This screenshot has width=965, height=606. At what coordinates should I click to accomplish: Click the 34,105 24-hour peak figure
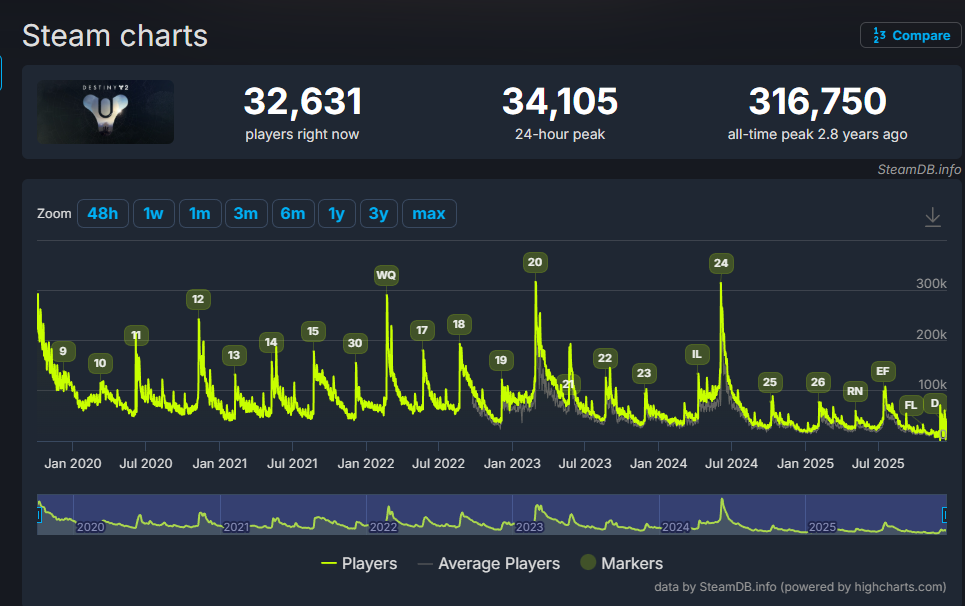[x=560, y=102]
